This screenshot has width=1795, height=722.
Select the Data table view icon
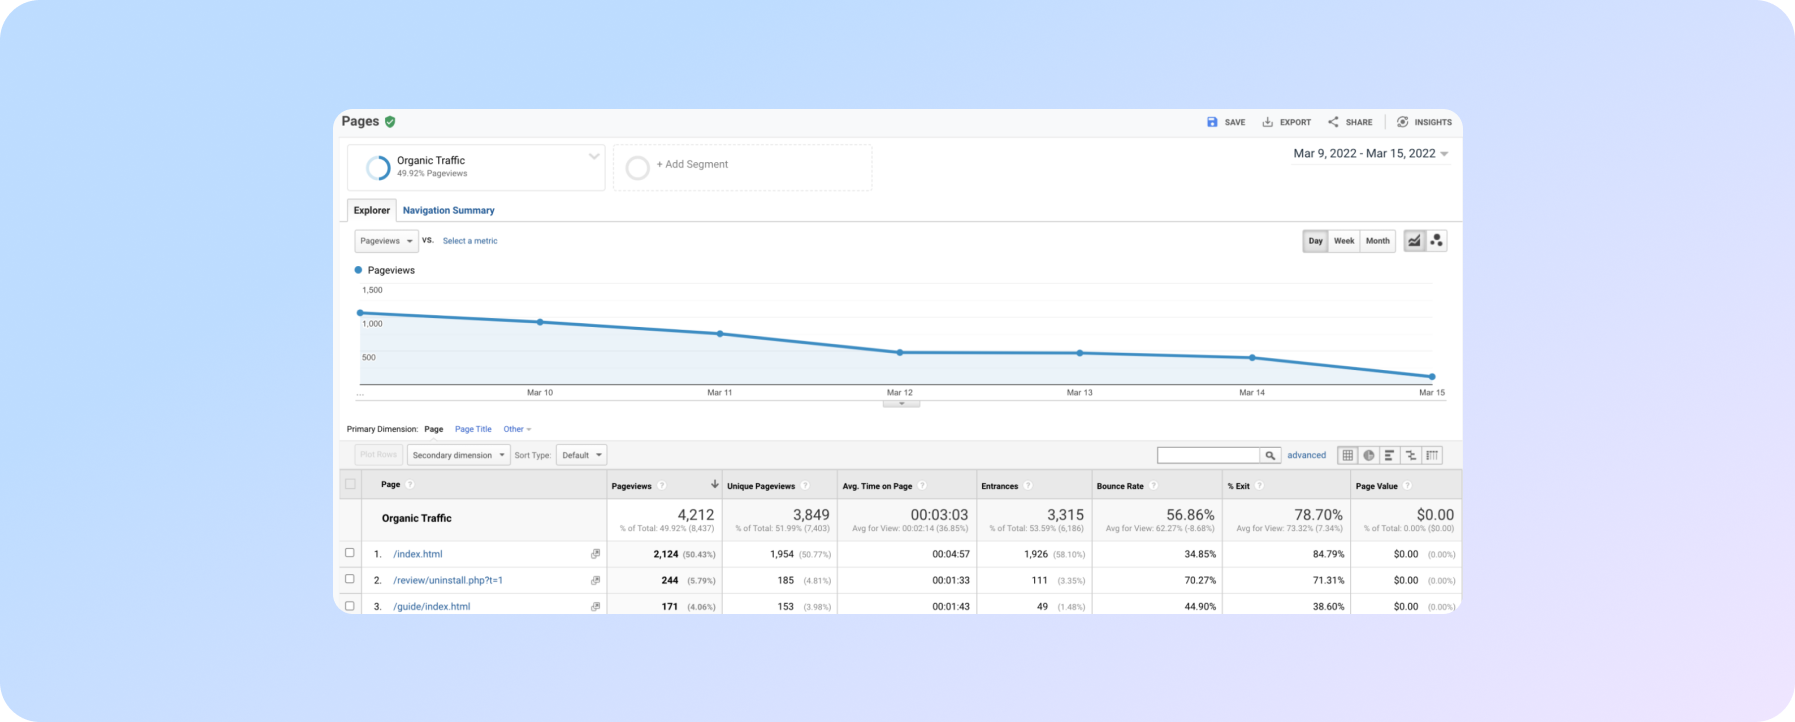pyautogui.click(x=1348, y=455)
